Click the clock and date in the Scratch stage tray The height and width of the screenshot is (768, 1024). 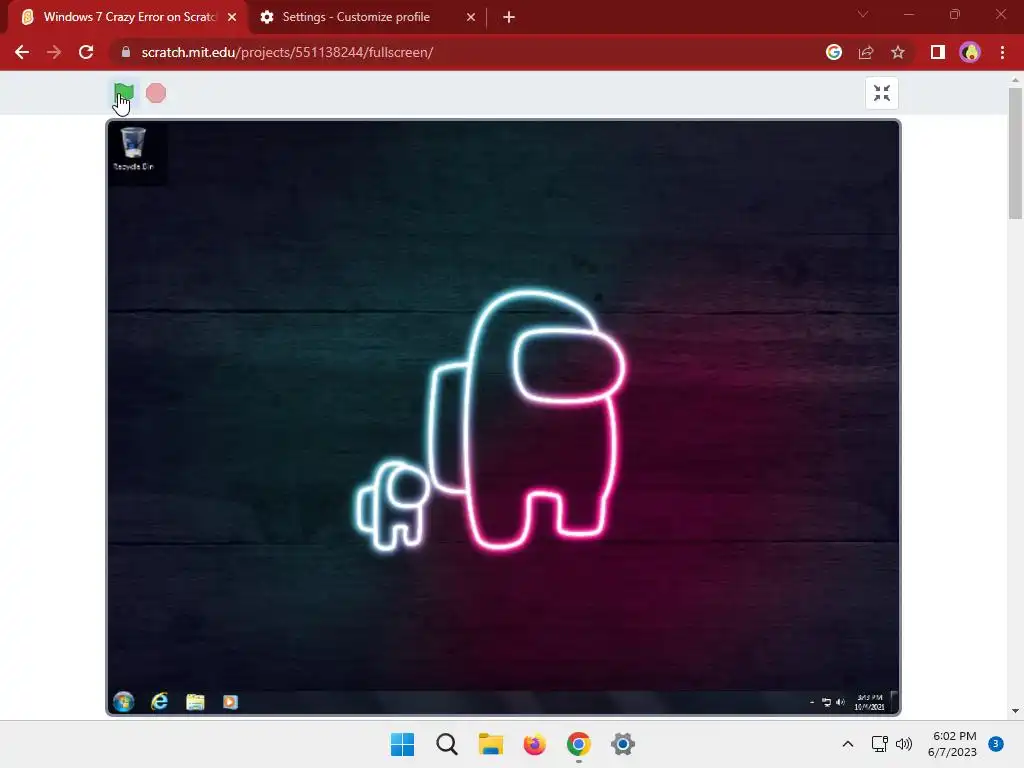(869, 702)
